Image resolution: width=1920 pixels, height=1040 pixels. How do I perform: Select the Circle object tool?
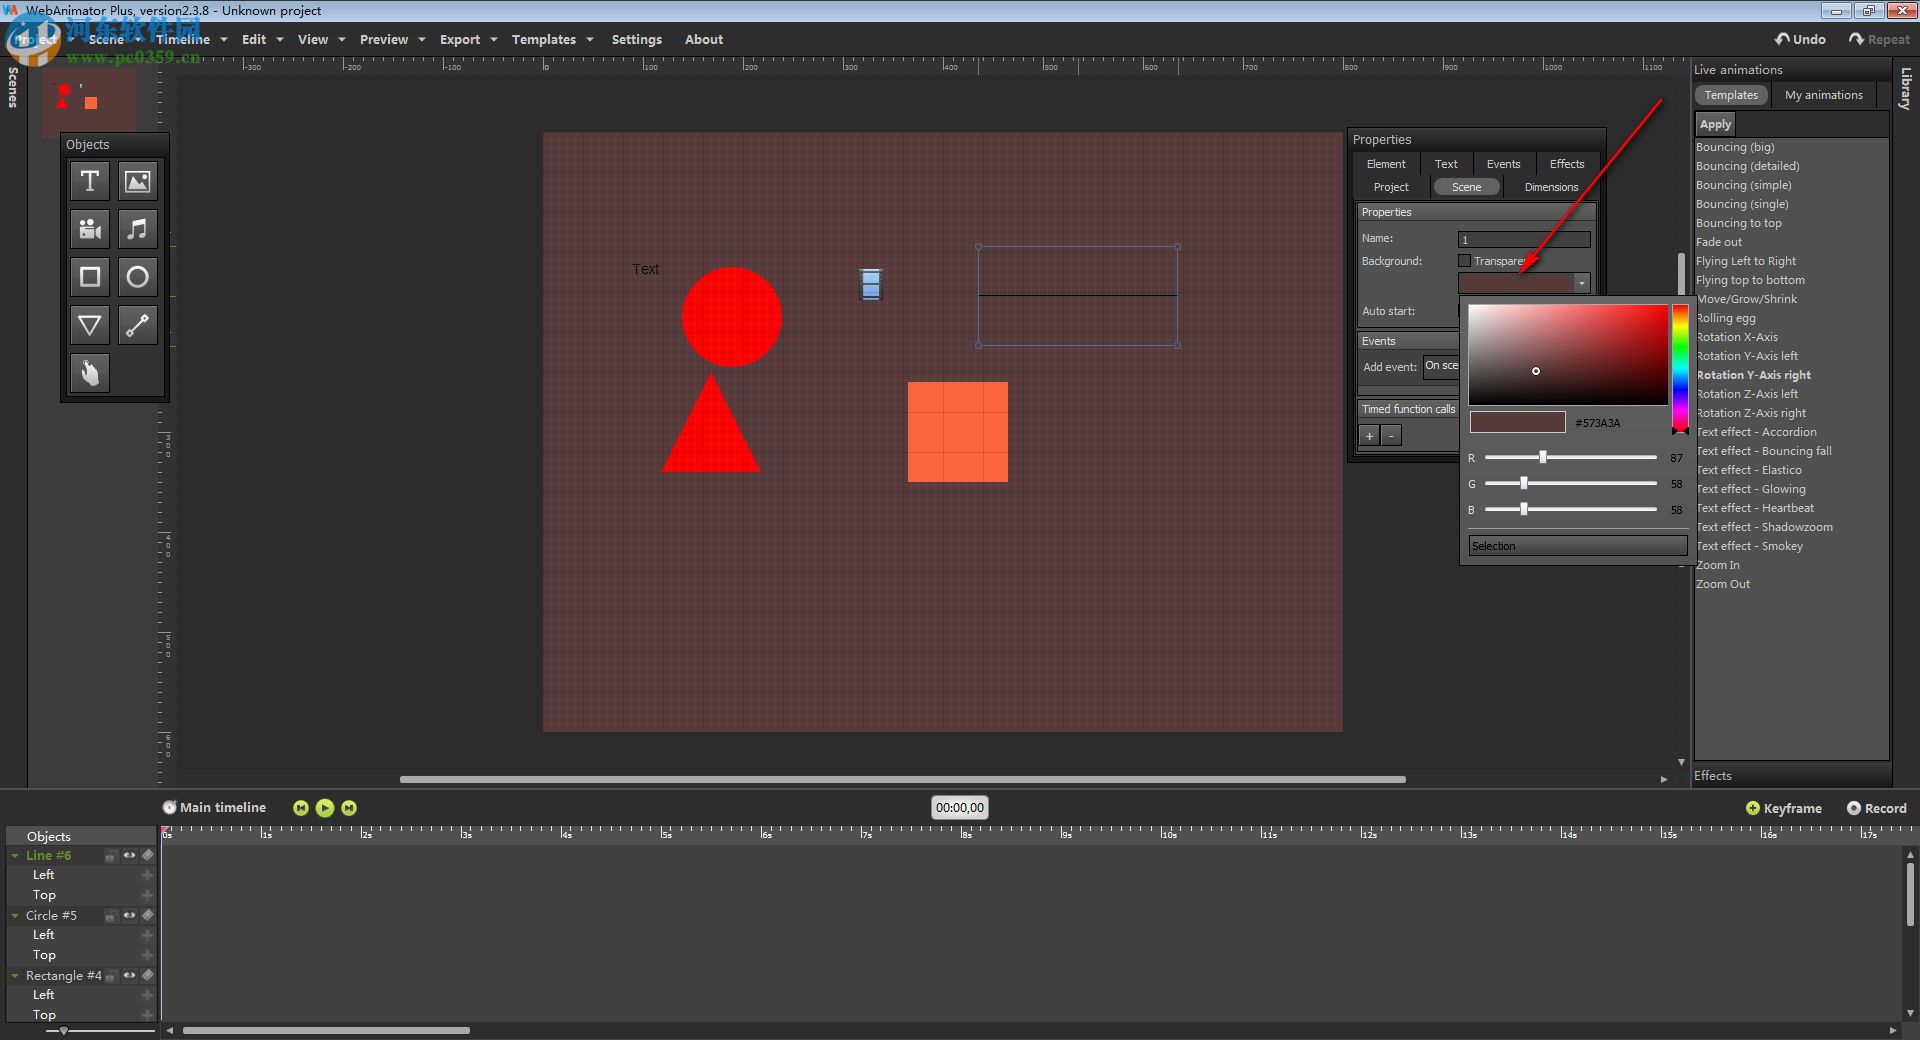137,277
